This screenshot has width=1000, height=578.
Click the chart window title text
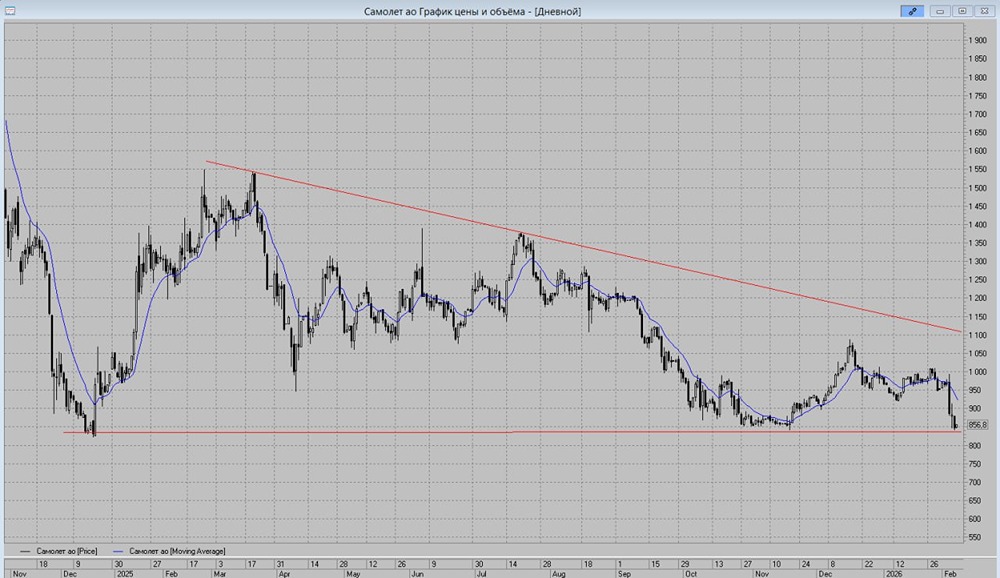click(x=474, y=11)
